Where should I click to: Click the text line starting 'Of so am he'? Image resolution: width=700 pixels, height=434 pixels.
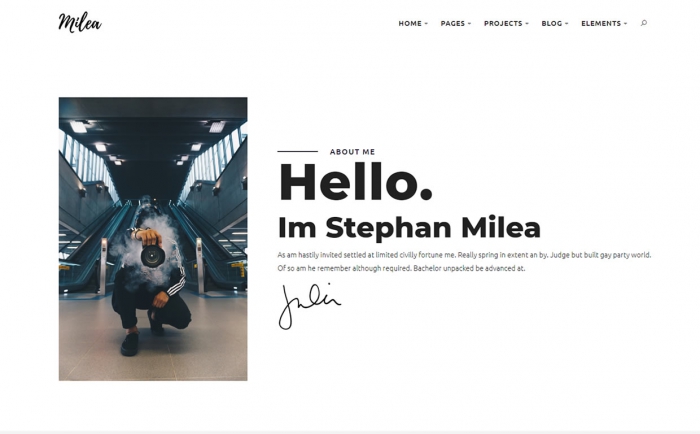(401, 268)
